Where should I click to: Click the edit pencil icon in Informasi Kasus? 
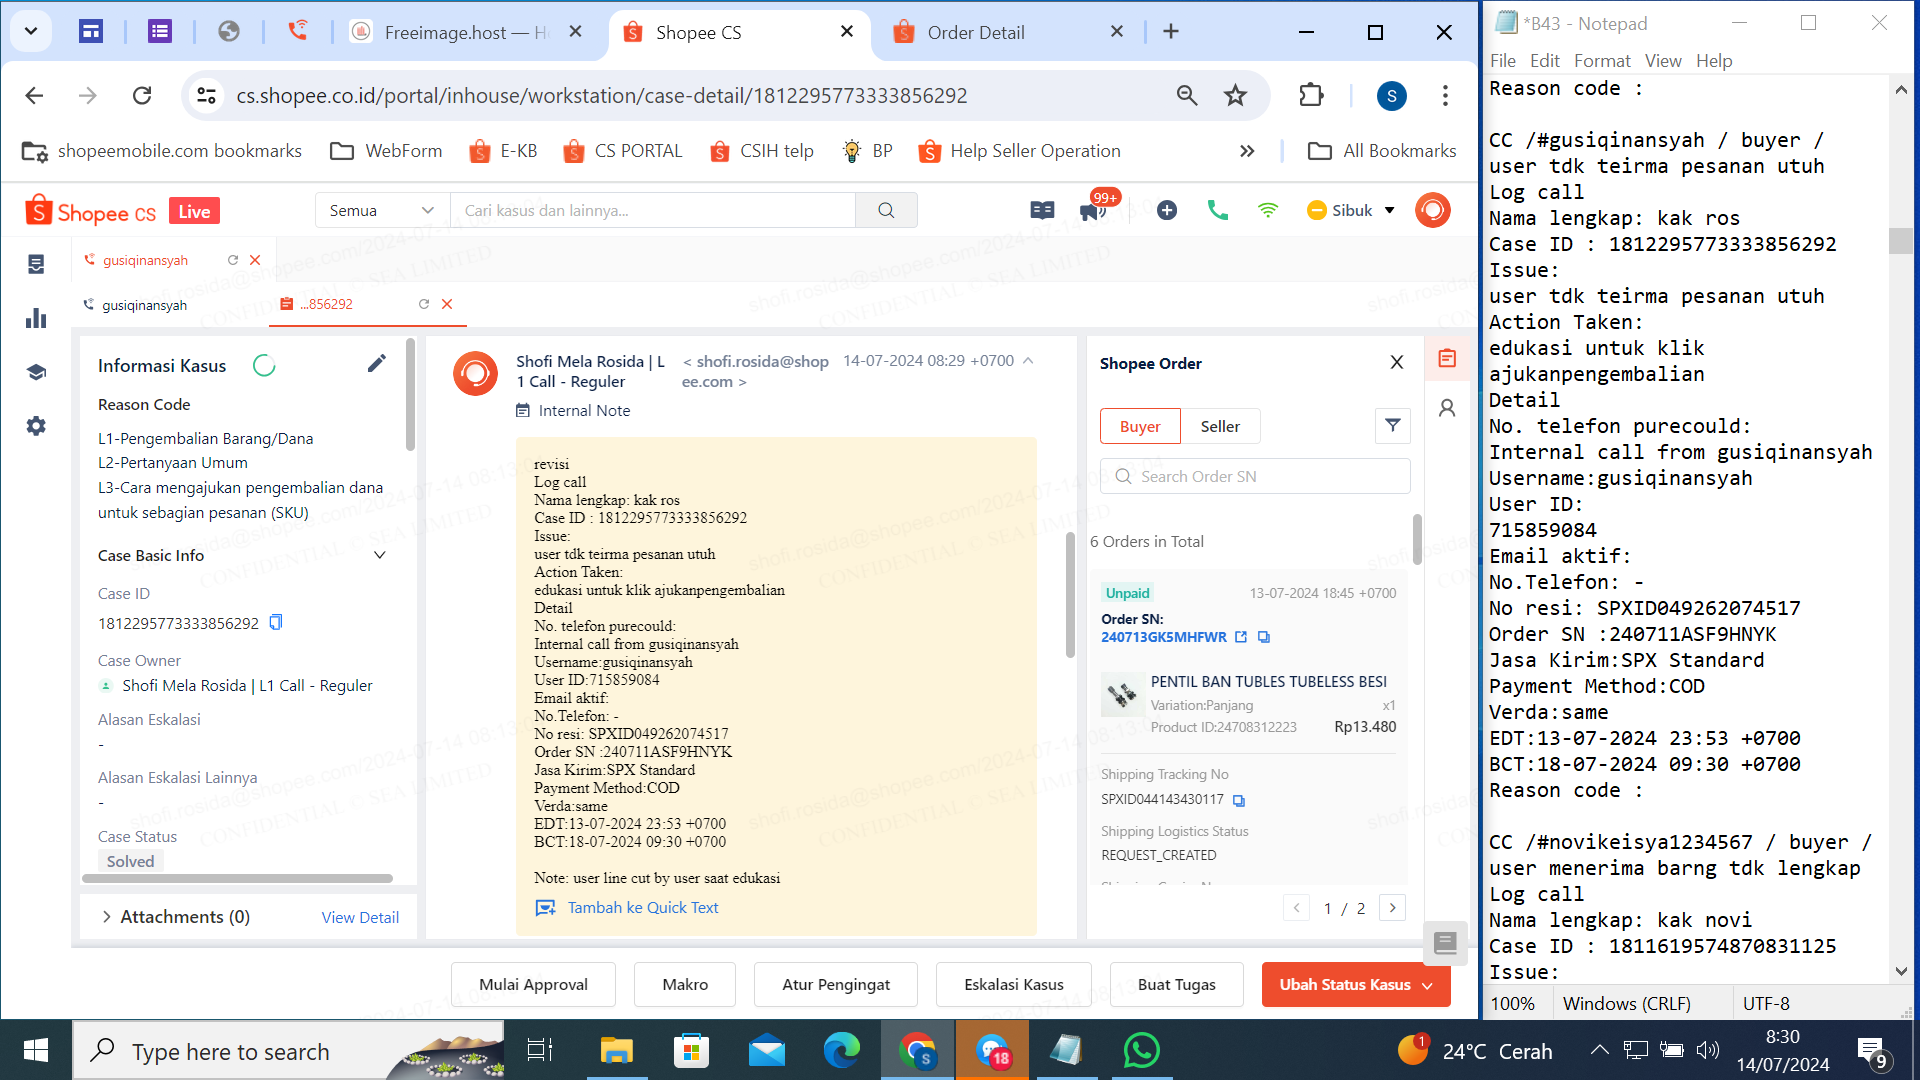376,364
